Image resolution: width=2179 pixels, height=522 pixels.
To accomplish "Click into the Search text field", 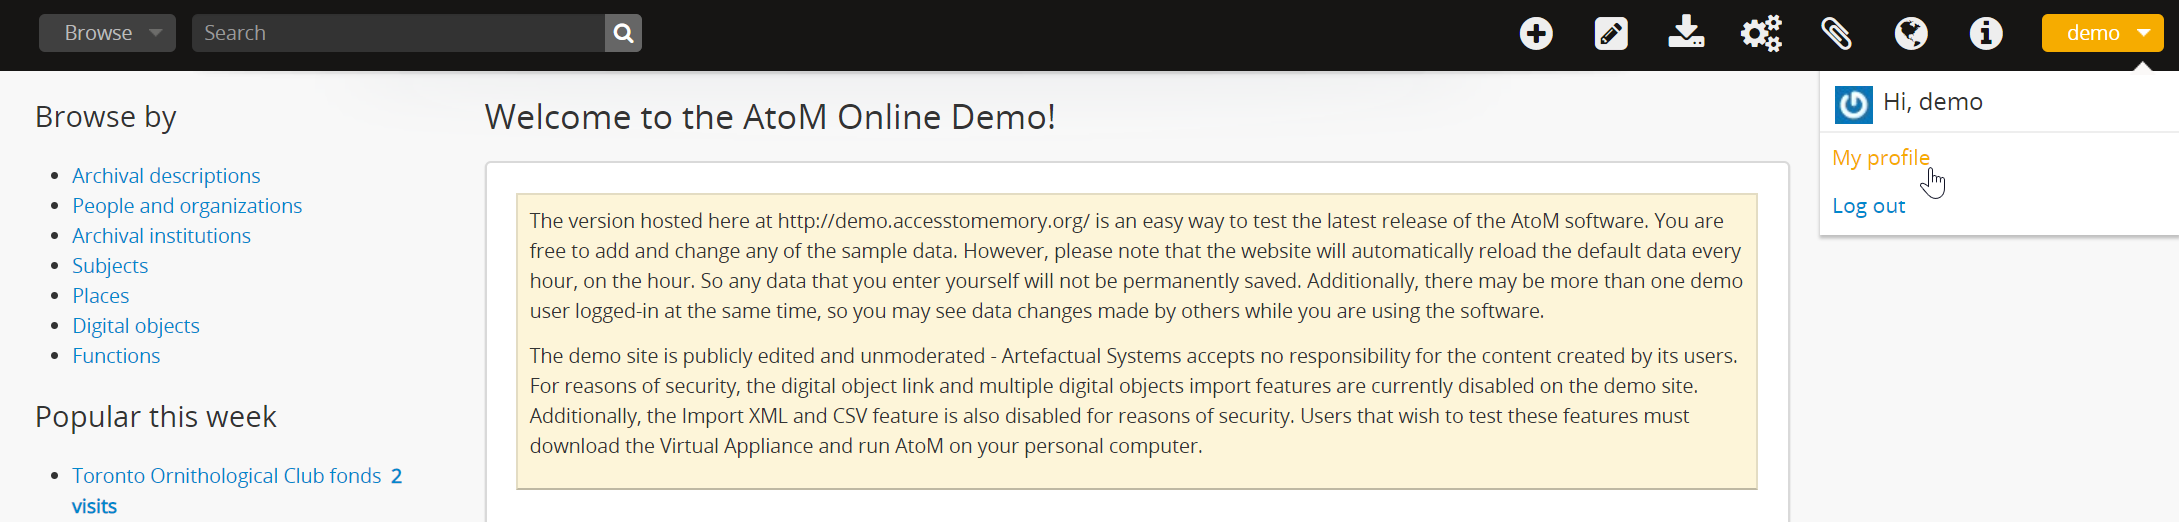I will [x=398, y=33].
